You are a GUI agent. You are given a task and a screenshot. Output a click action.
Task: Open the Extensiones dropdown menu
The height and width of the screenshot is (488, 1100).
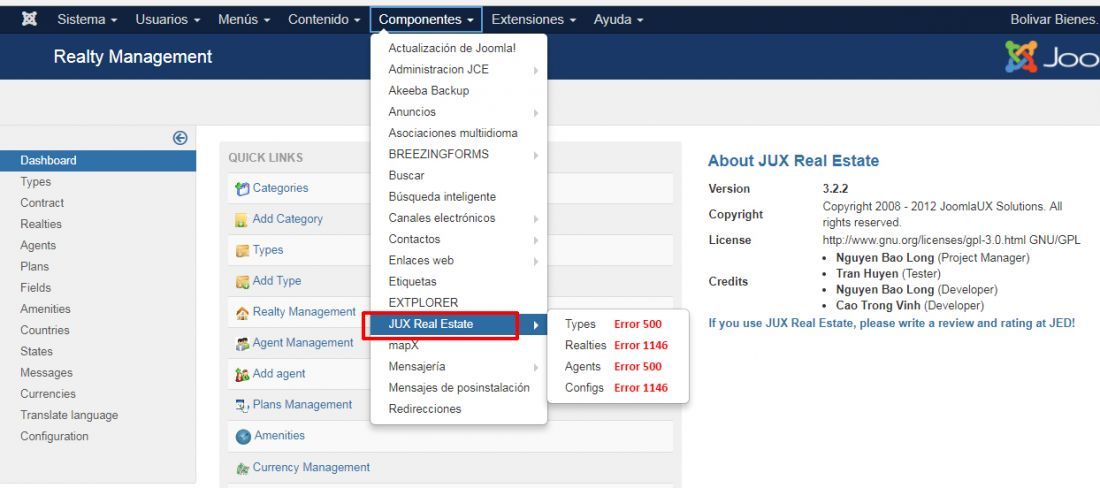coord(534,20)
